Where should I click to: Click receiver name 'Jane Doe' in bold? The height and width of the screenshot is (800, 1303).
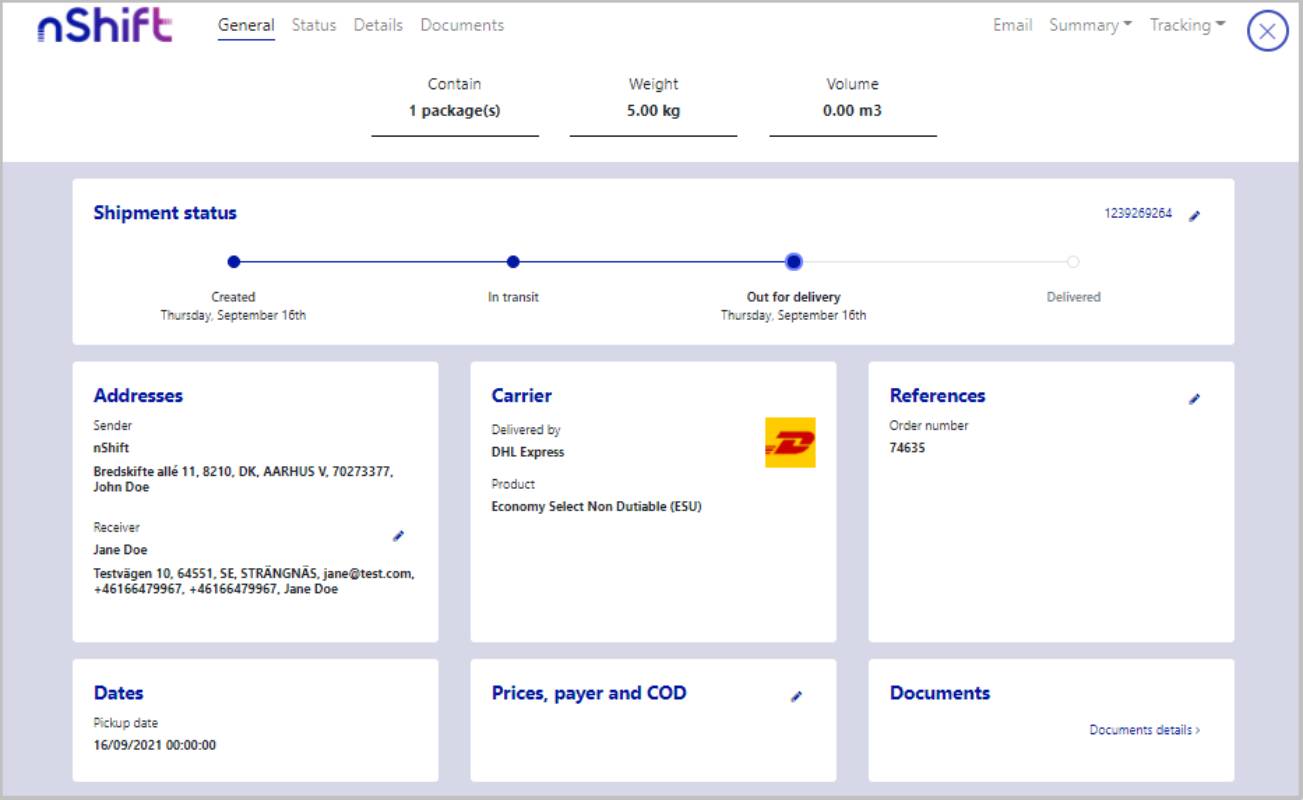pyautogui.click(x=120, y=550)
